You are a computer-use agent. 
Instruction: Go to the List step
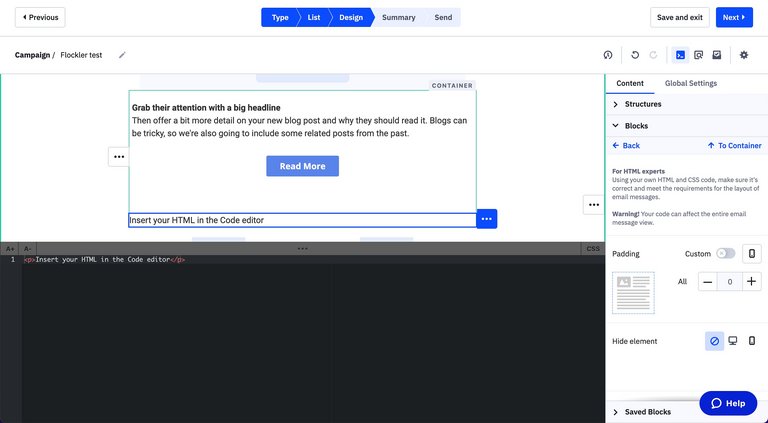313,18
